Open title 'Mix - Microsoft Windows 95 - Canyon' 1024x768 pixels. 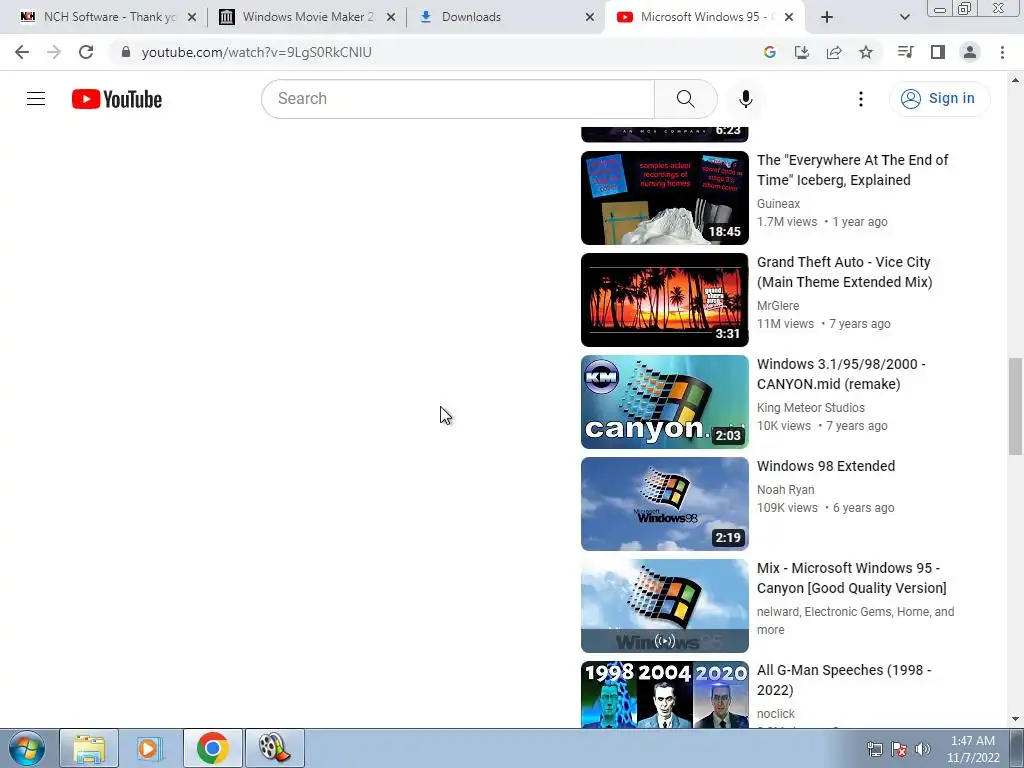coord(852,578)
